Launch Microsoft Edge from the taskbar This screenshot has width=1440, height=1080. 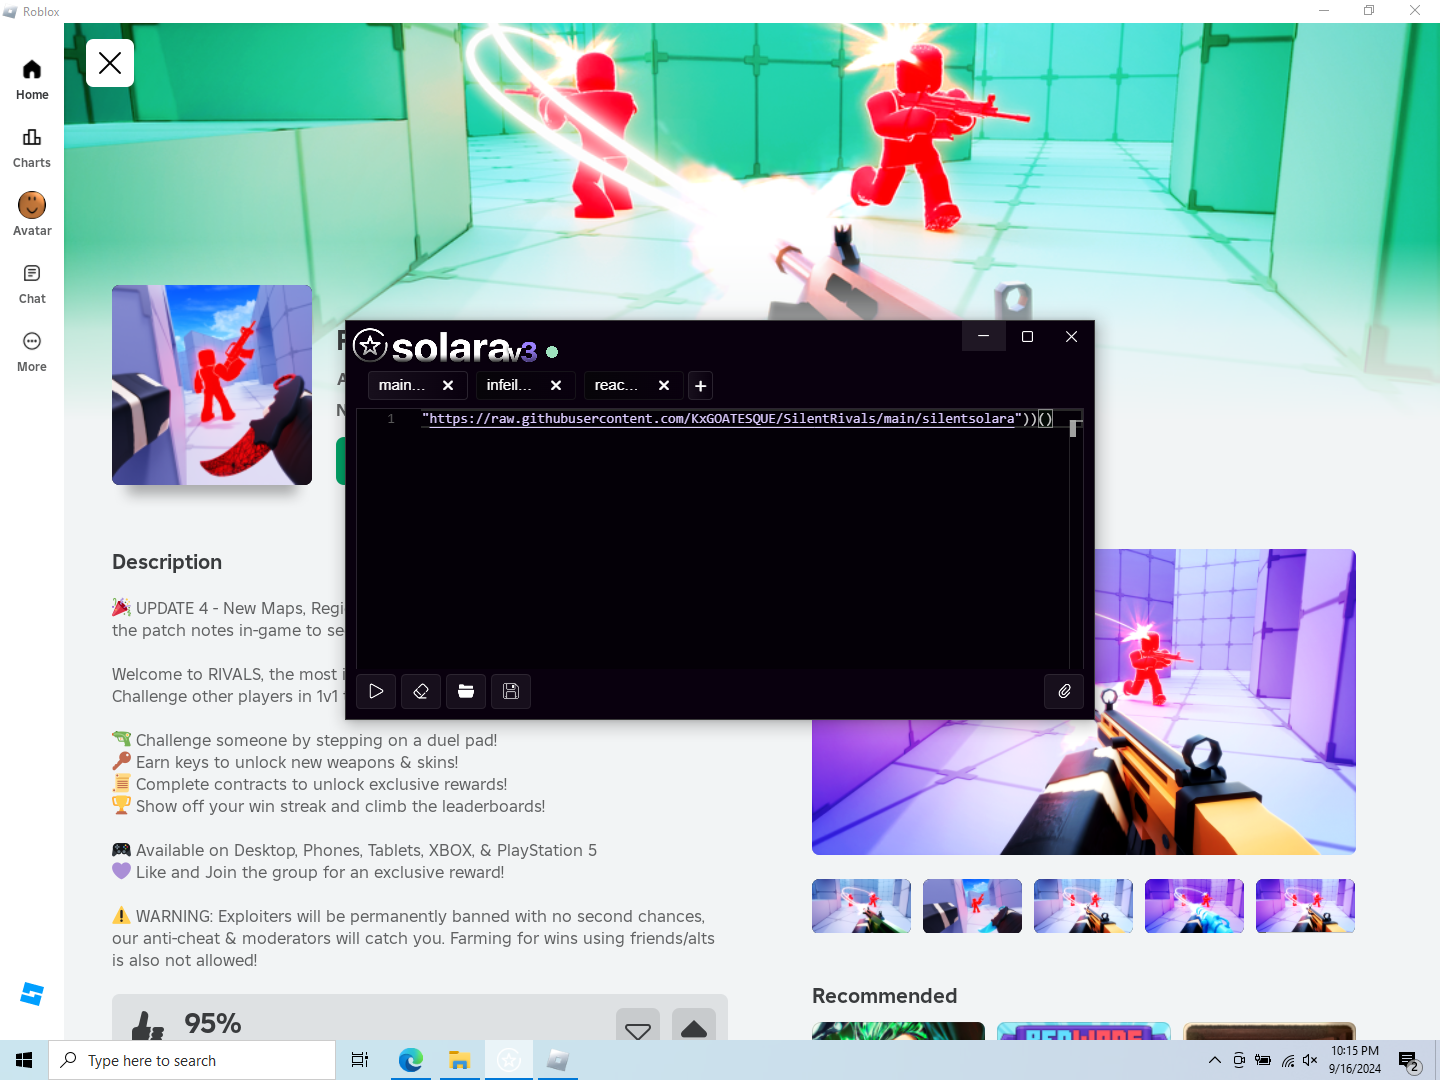point(410,1060)
